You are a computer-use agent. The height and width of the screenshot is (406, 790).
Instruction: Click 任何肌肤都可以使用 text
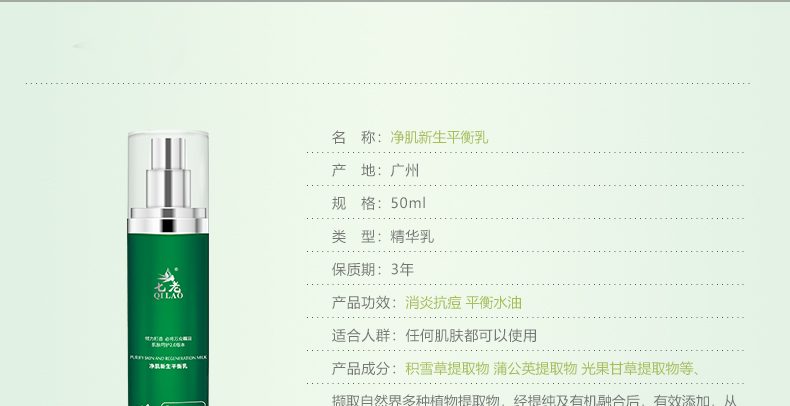pos(471,335)
